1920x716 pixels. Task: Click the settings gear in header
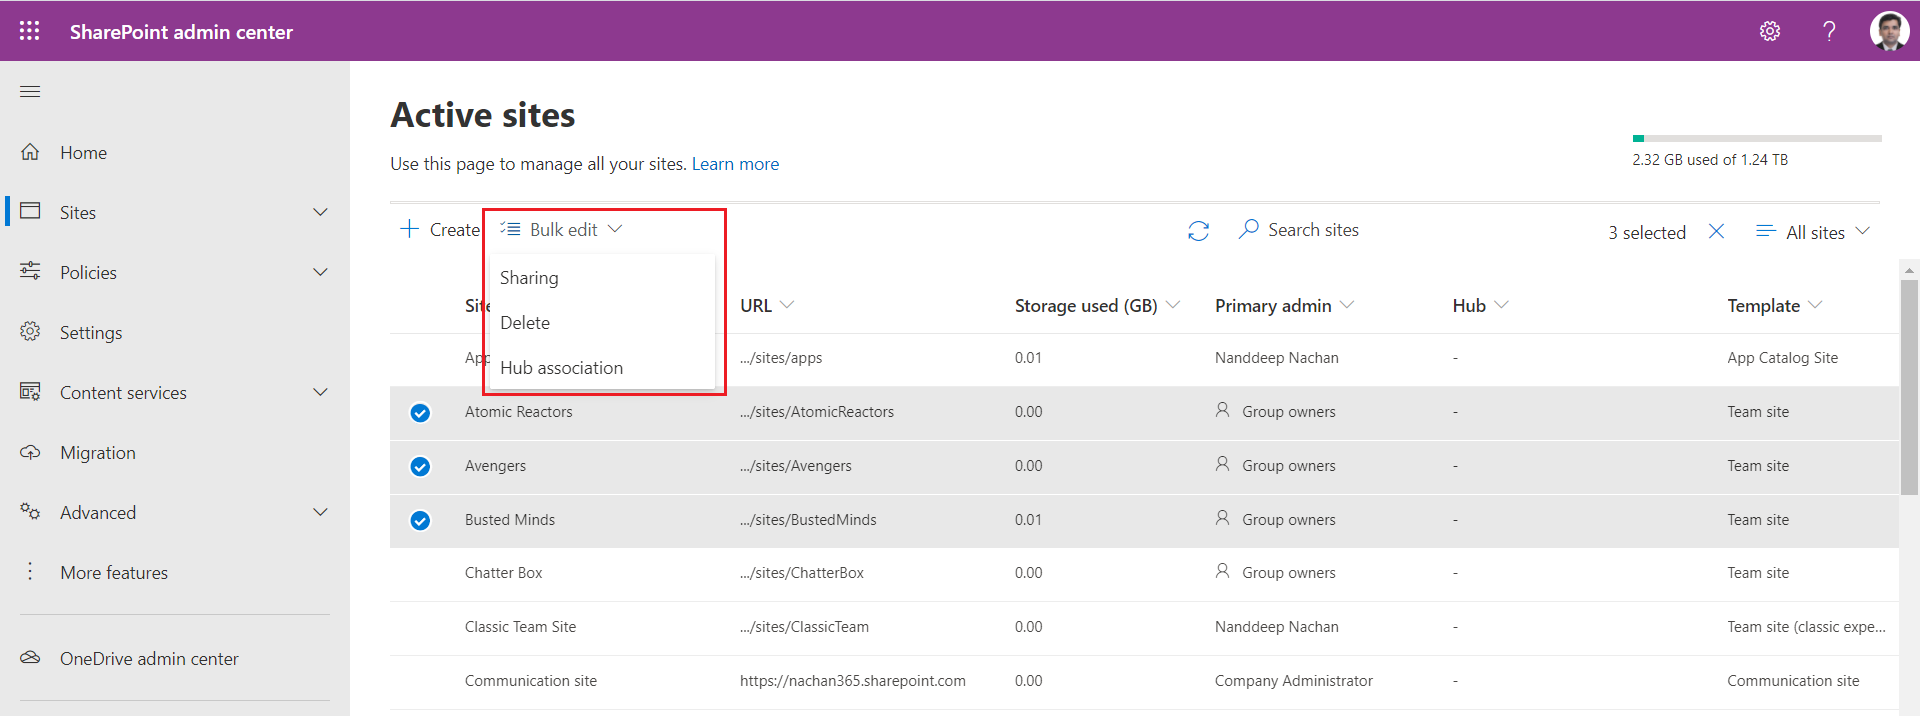pos(1769,31)
